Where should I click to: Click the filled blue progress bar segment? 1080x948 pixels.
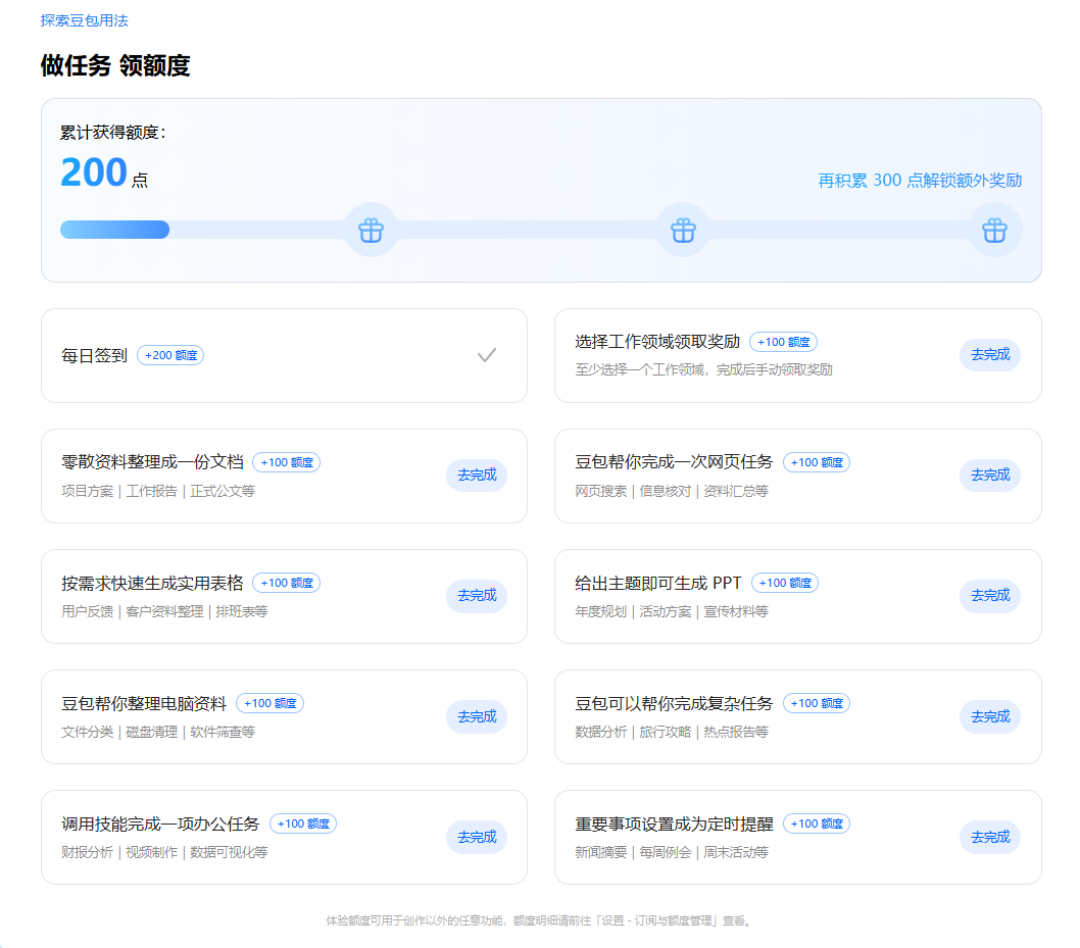114,229
